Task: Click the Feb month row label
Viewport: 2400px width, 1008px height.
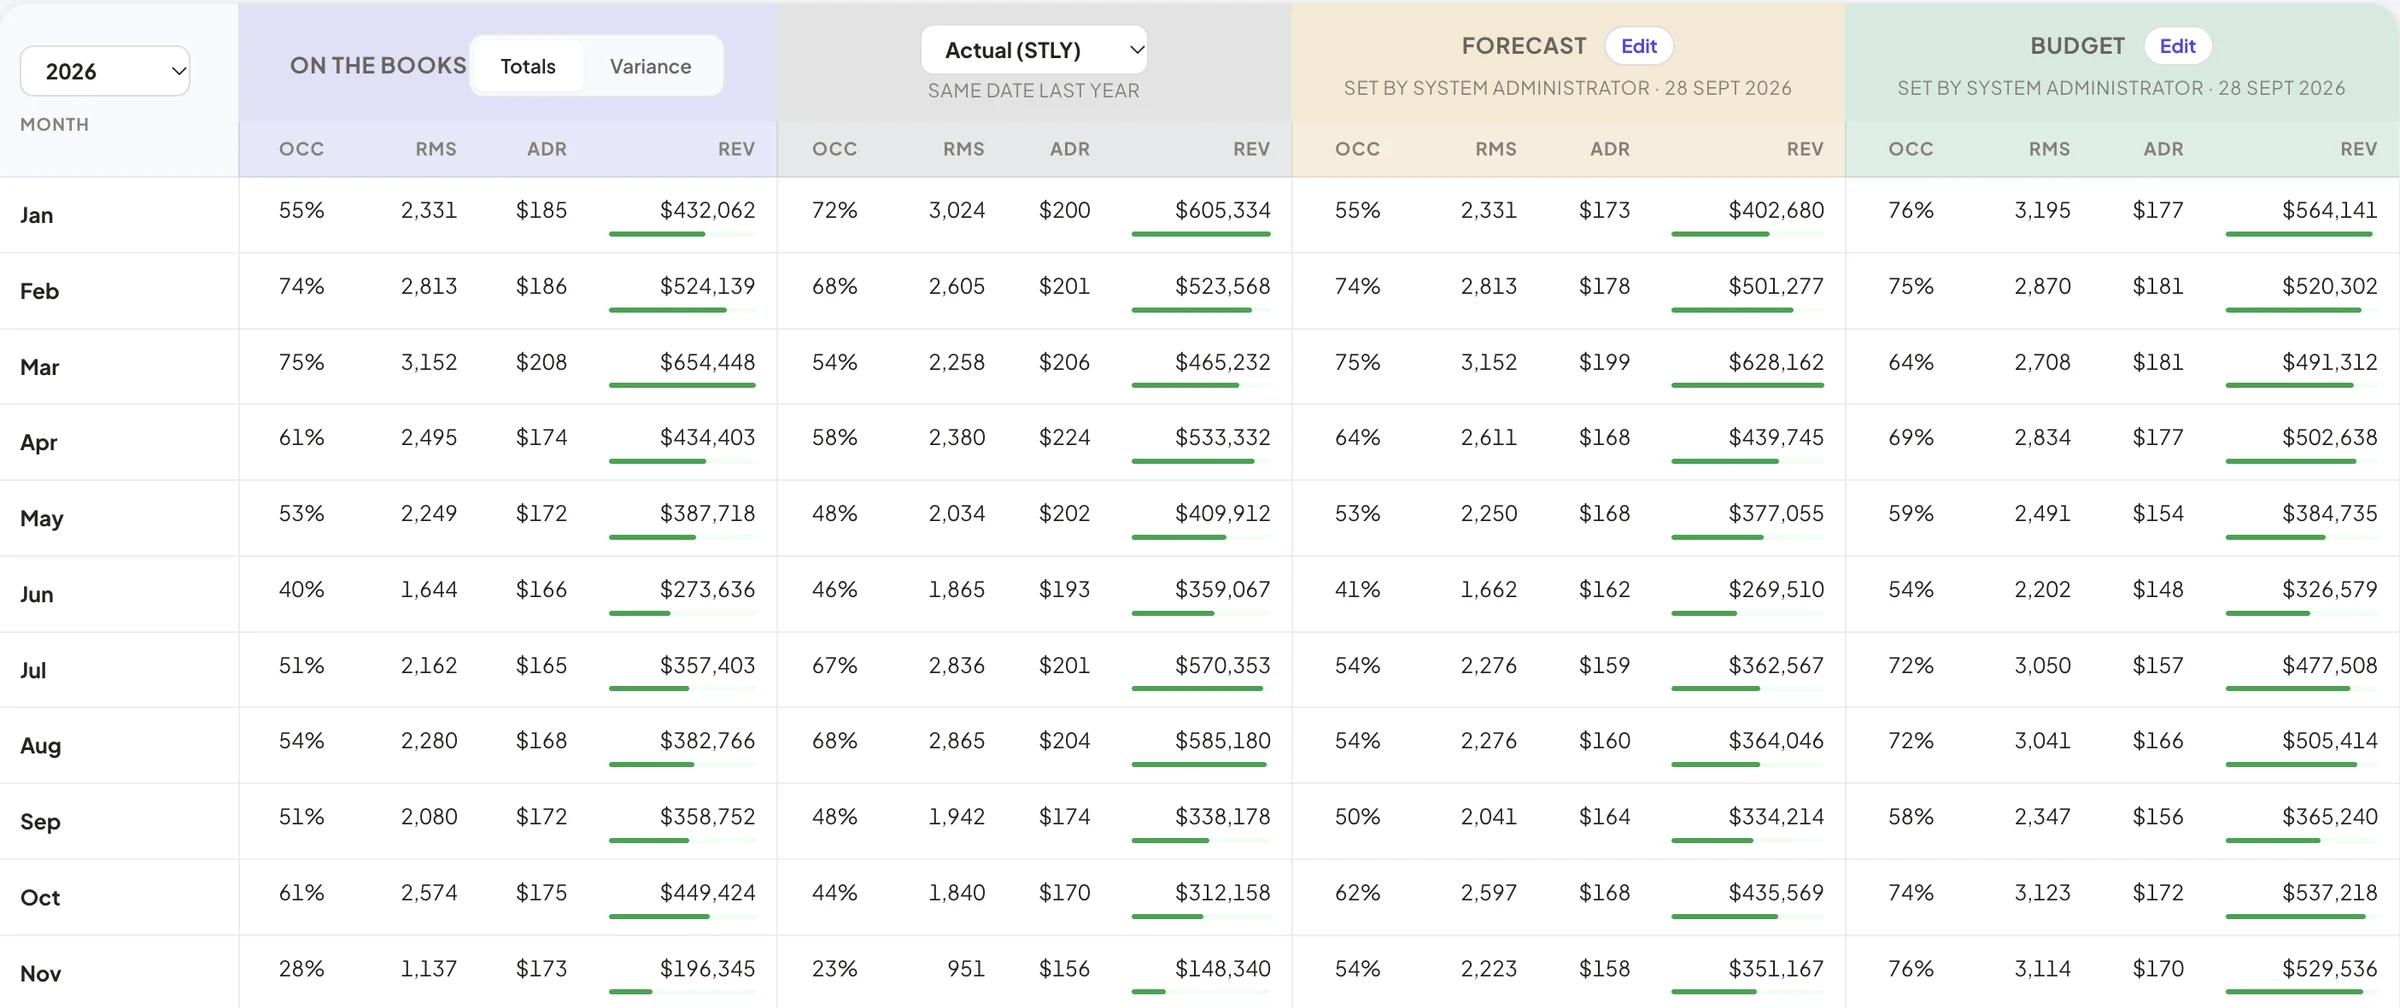Action: tap(40, 291)
